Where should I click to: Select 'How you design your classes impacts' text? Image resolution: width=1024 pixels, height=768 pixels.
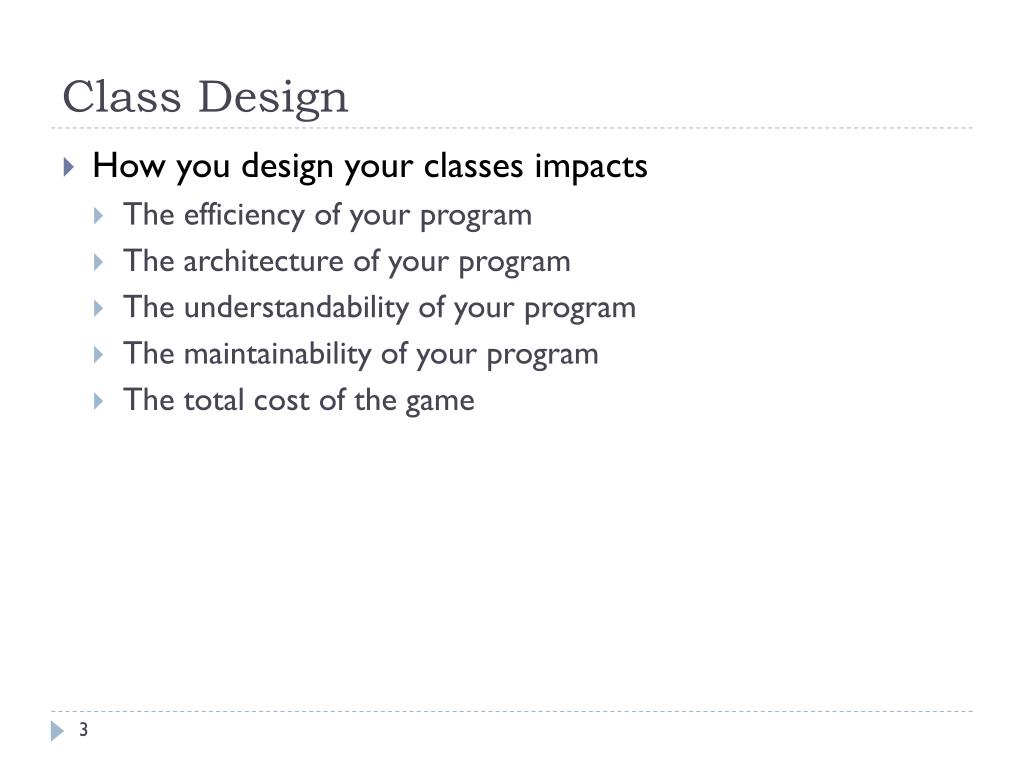click(x=370, y=167)
